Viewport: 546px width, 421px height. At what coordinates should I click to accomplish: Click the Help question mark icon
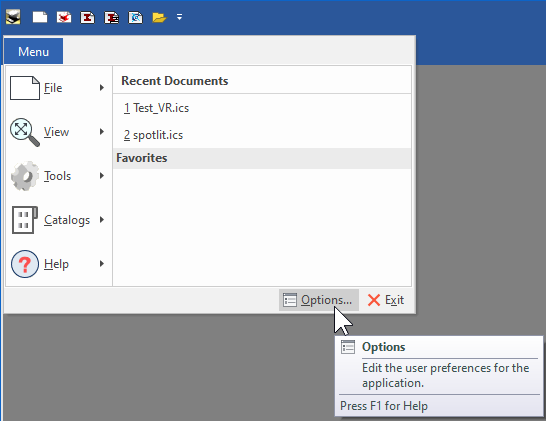click(25, 264)
